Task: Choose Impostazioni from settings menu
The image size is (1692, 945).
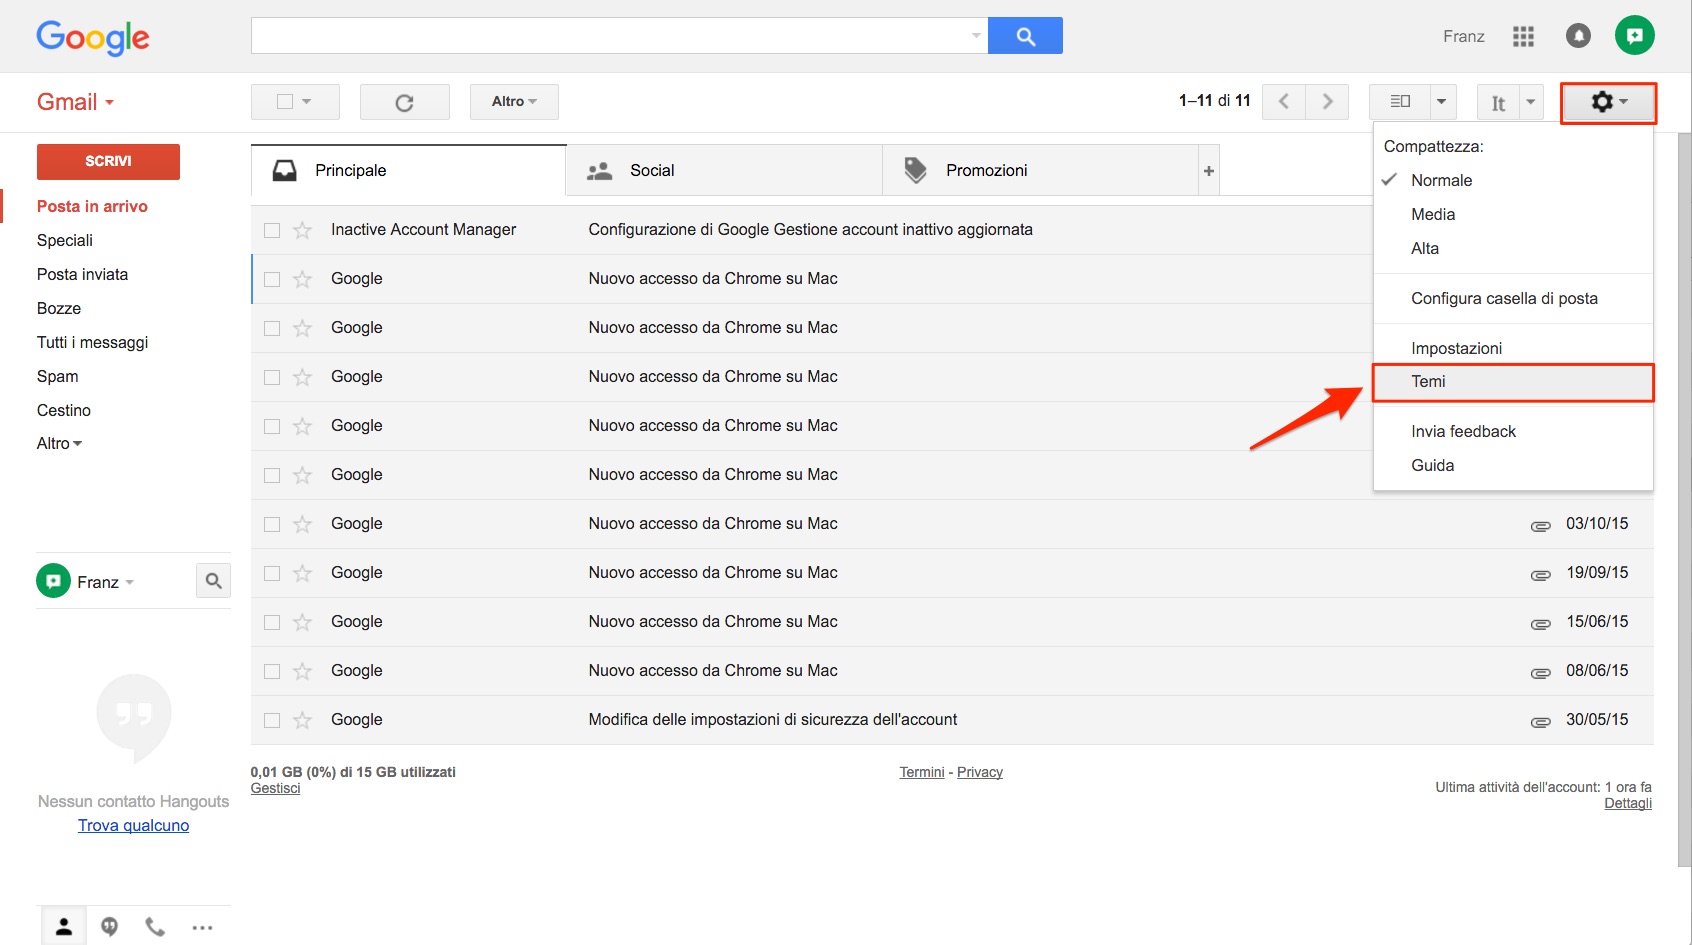Action: click(1456, 348)
